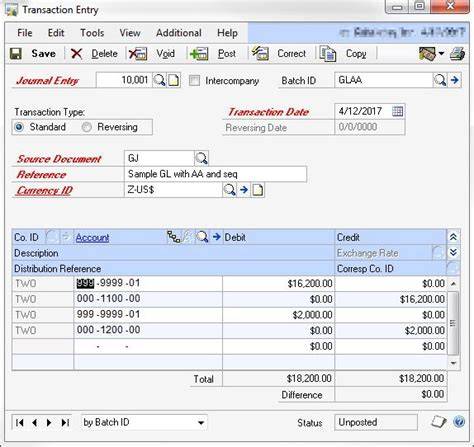The image size is (474, 447).
Task: Click the Delete button label
Action: [x=104, y=54]
